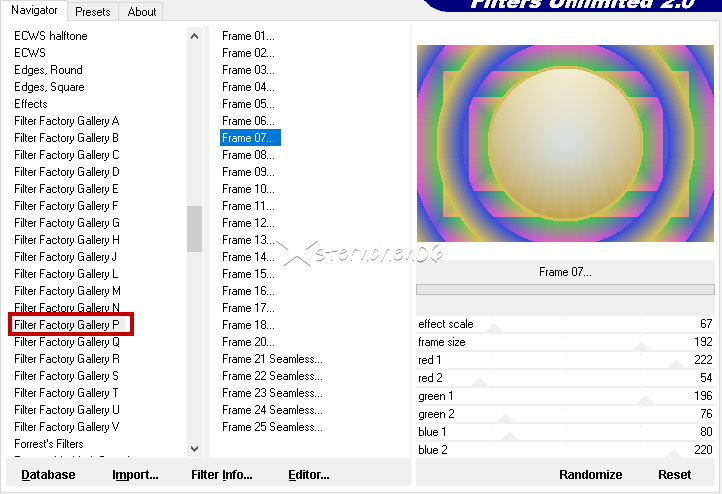Select Filter Factory Gallery V

(67, 427)
